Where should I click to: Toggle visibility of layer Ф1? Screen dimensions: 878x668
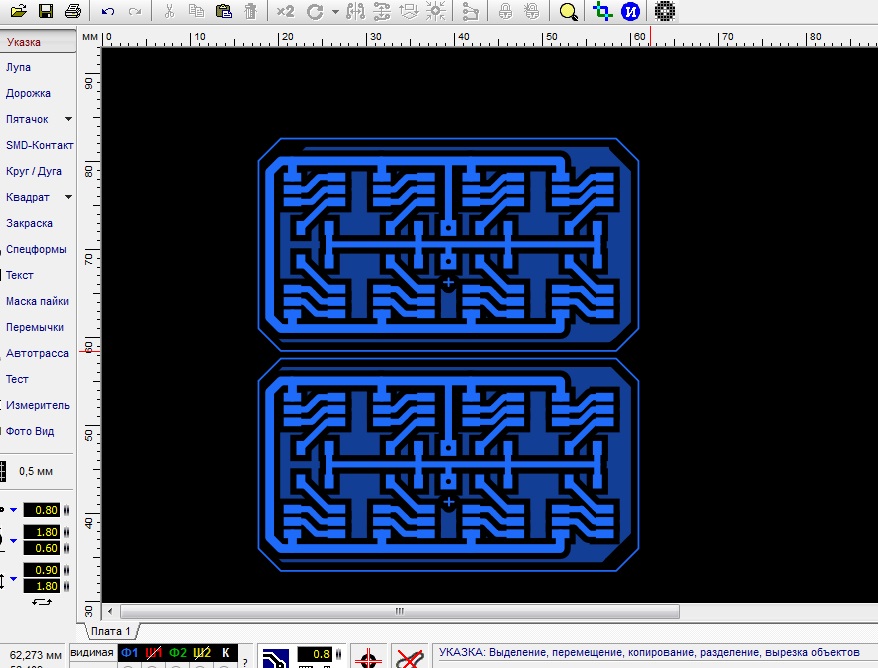pos(129,653)
